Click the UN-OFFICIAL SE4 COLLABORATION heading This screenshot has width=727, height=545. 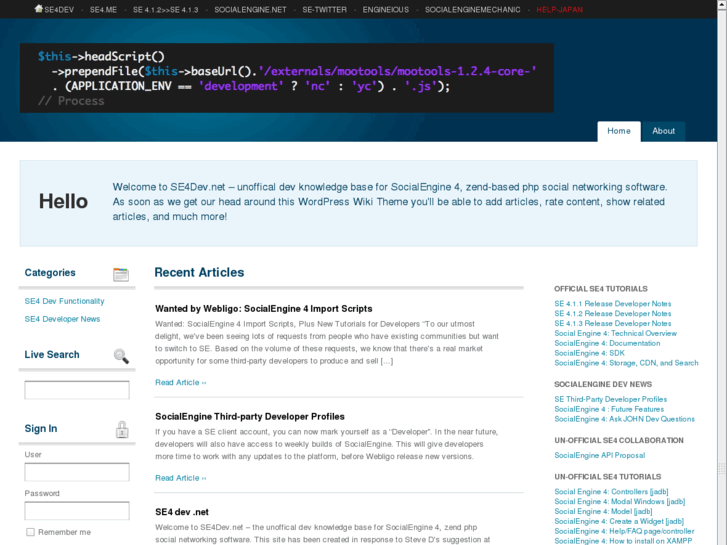[619, 440]
